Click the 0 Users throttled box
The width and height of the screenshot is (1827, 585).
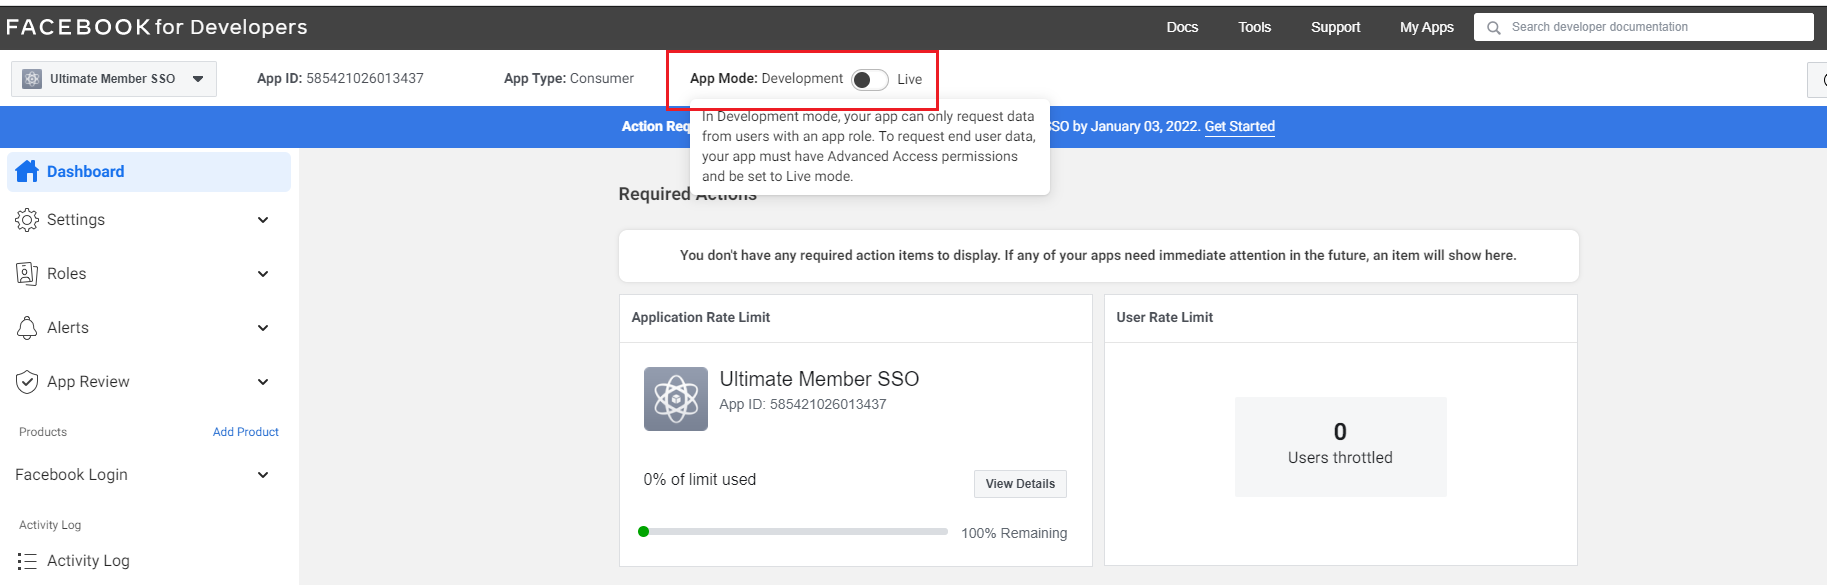[x=1340, y=447]
